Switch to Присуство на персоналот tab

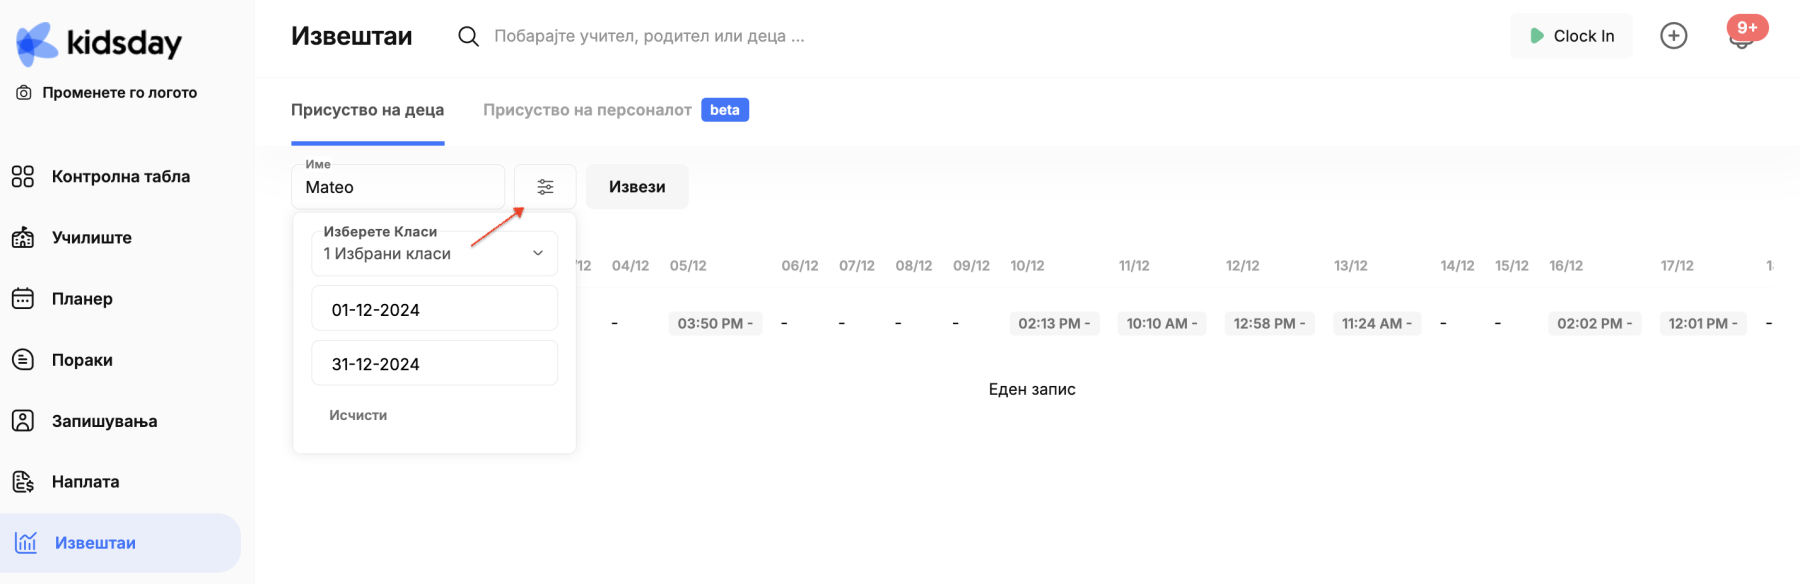tap(587, 110)
